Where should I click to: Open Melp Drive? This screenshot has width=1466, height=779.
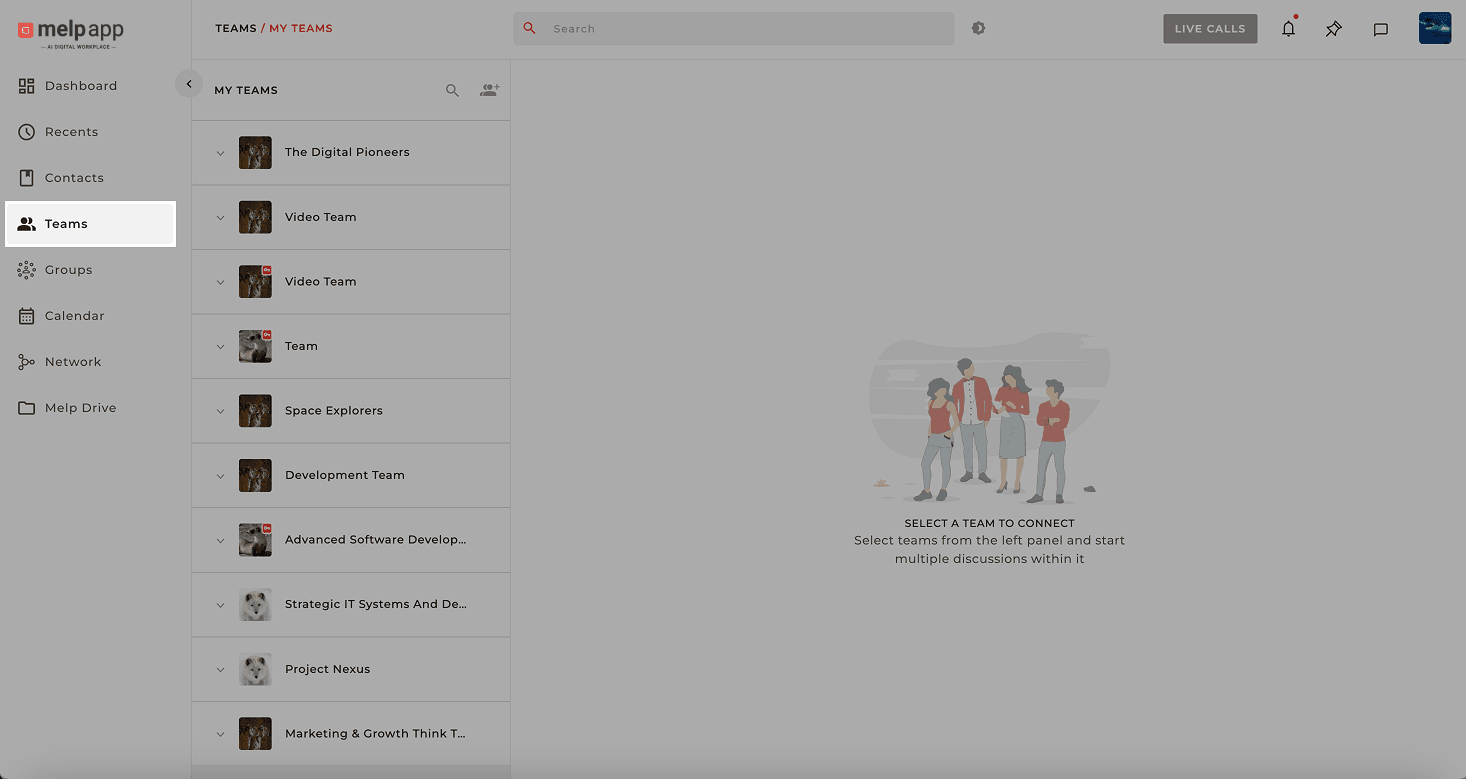click(80, 407)
